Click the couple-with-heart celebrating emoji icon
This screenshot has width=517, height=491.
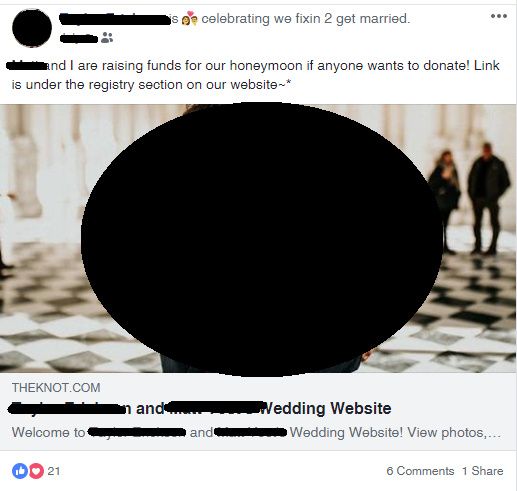tap(189, 18)
